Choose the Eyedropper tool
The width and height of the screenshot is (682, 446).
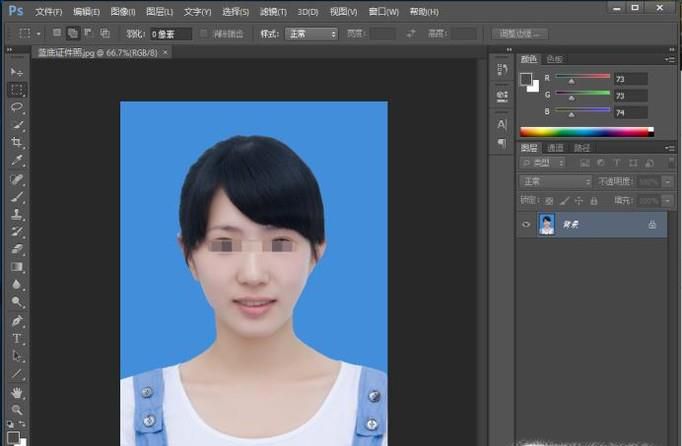tap(17, 160)
